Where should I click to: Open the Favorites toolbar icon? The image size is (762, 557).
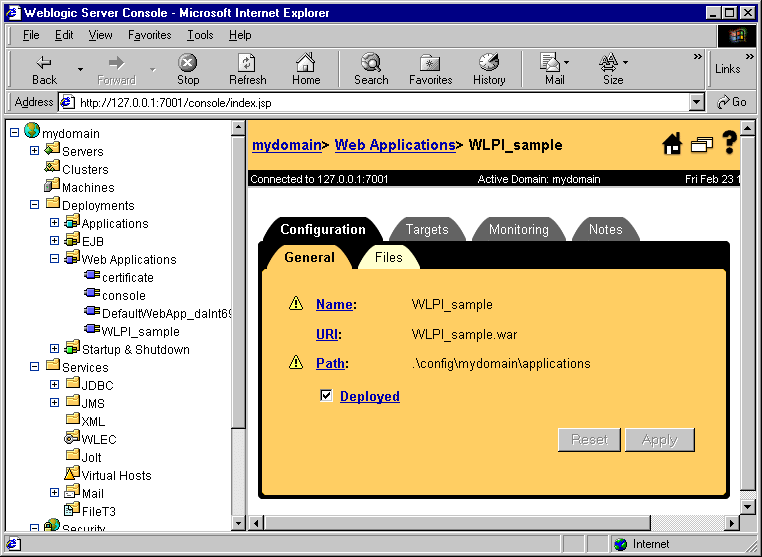tap(430, 63)
